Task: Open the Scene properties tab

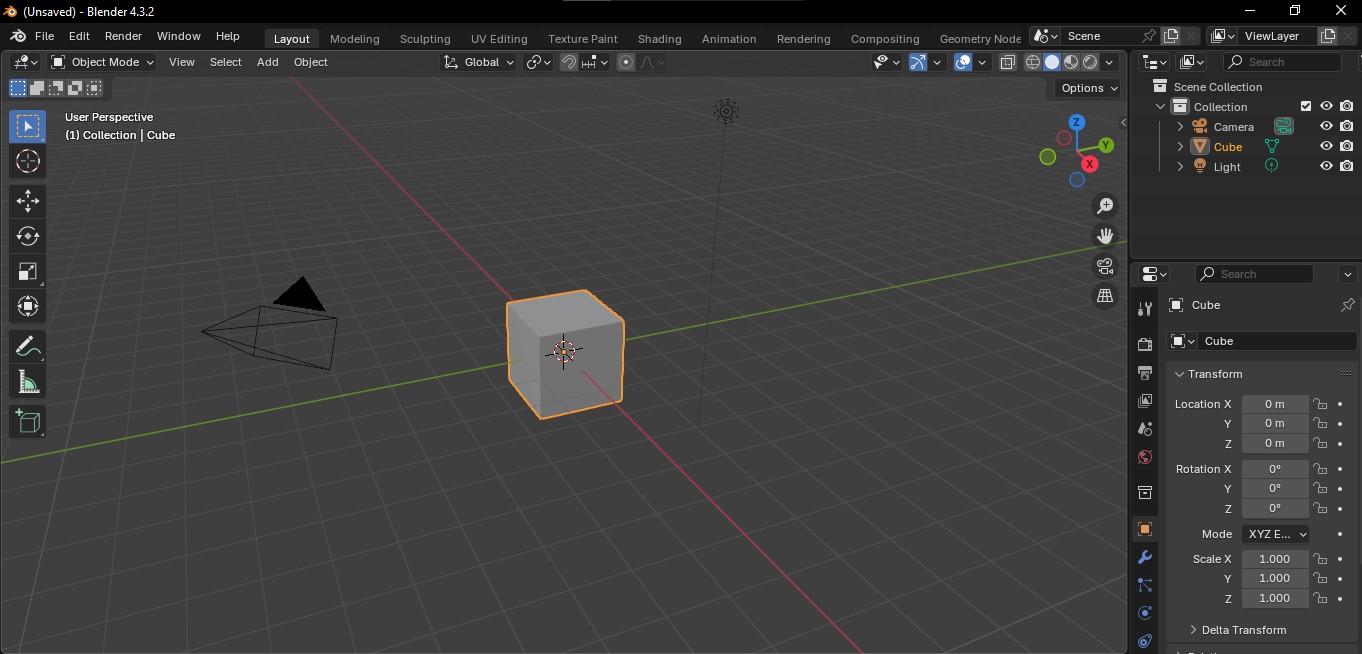Action: (1145, 429)
